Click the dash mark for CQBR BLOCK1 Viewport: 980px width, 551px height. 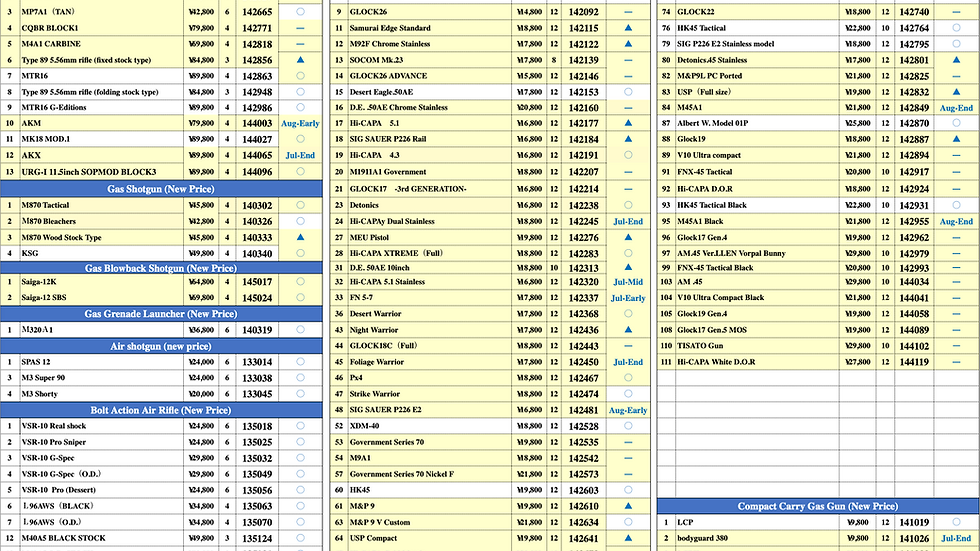tap(300, 28)
